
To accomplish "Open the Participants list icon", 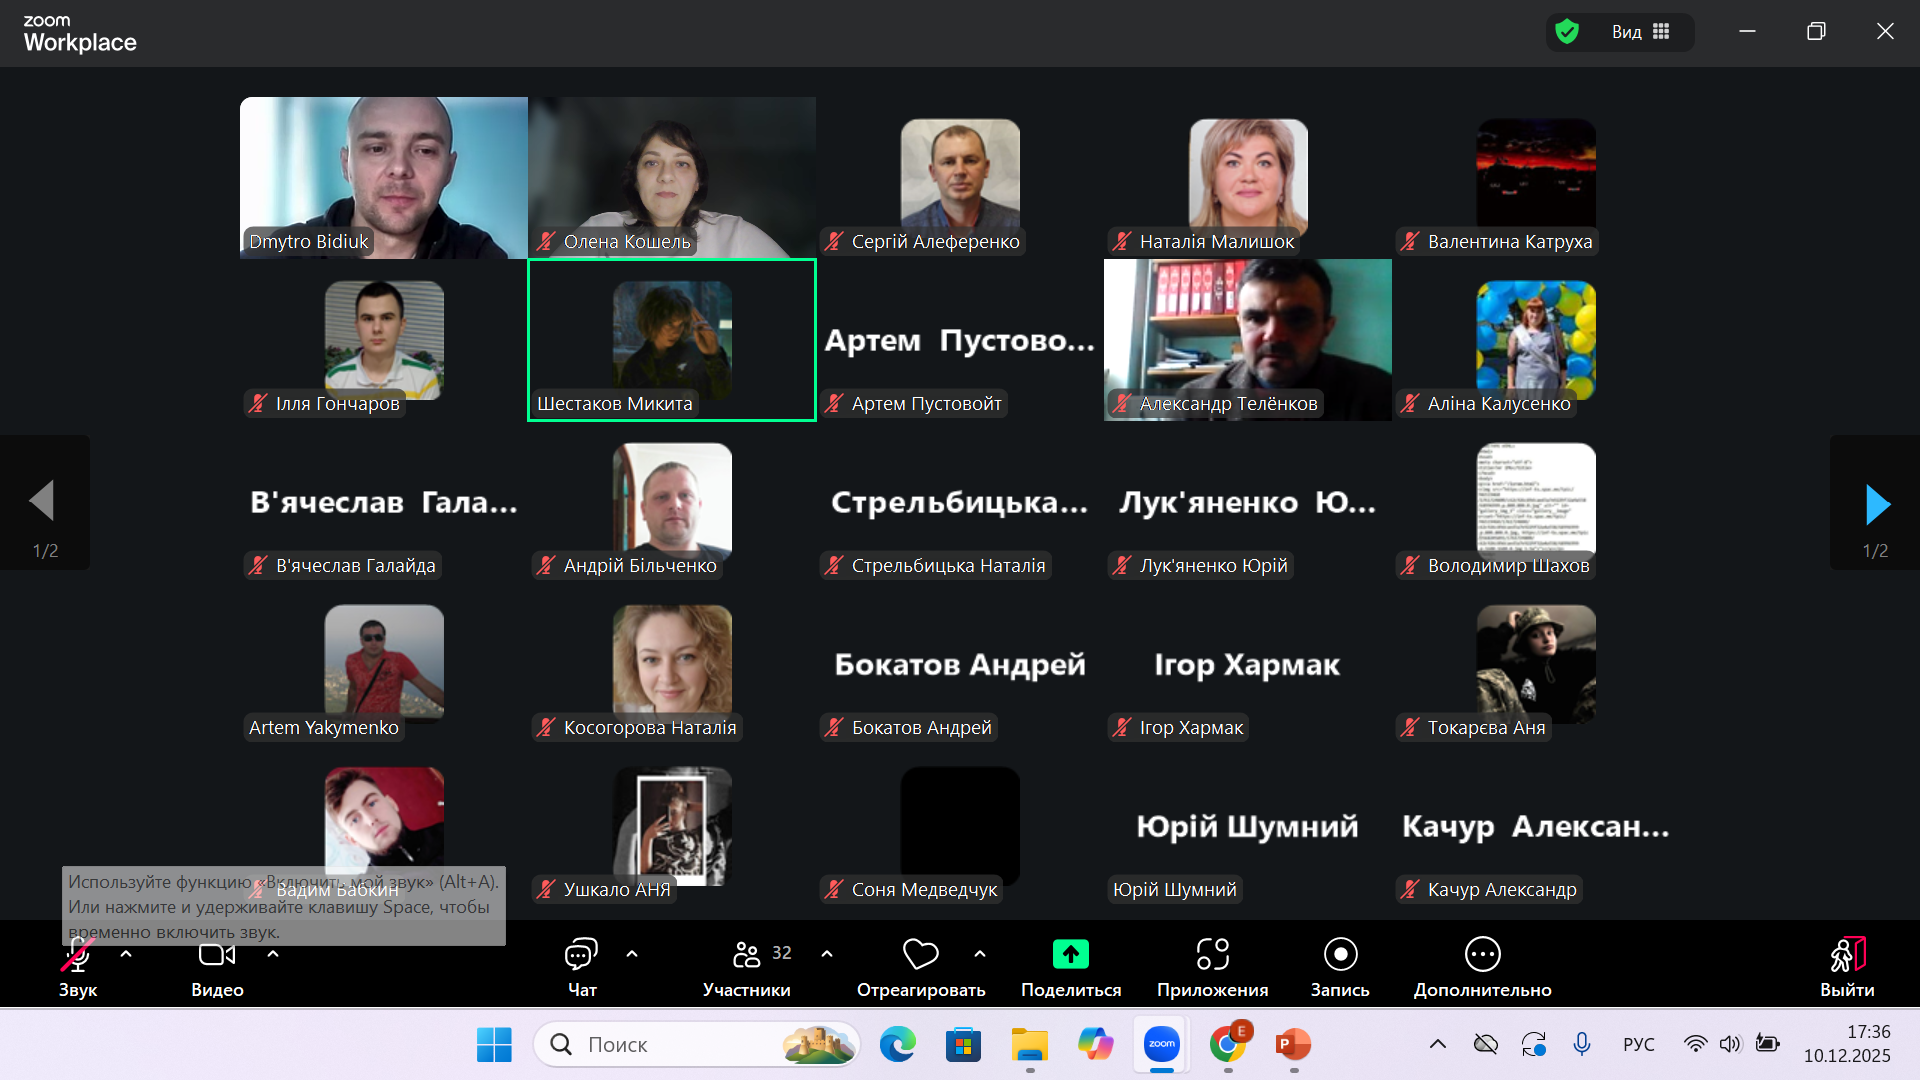I will pos(747,955).
